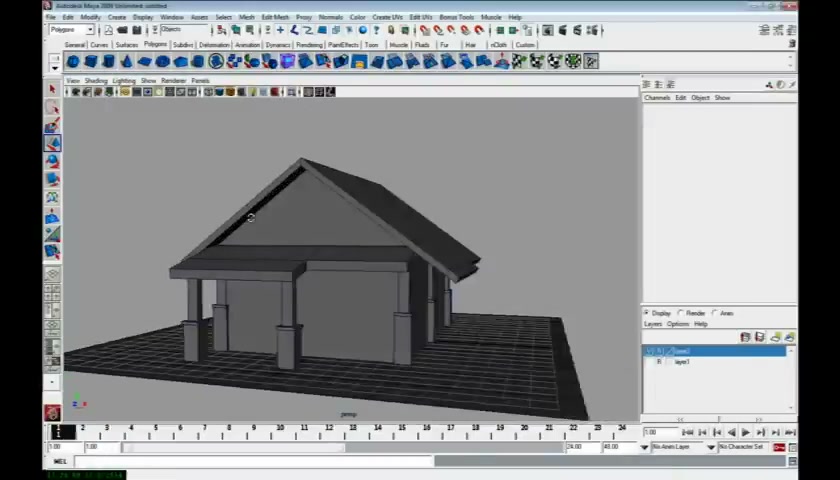Open the shelf options arrow menu
The height and width of the screenshot is (480, 840).
click(x=55, y=69)
